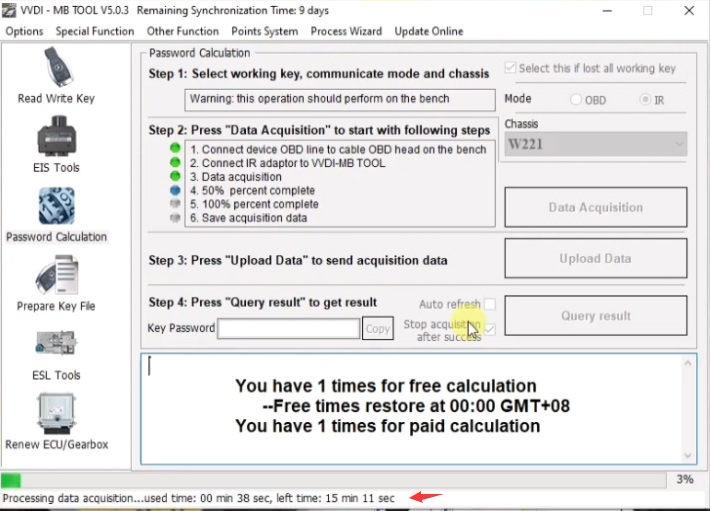Open the Special Function menu
This screenshot has width=710, height=511.
95,31
